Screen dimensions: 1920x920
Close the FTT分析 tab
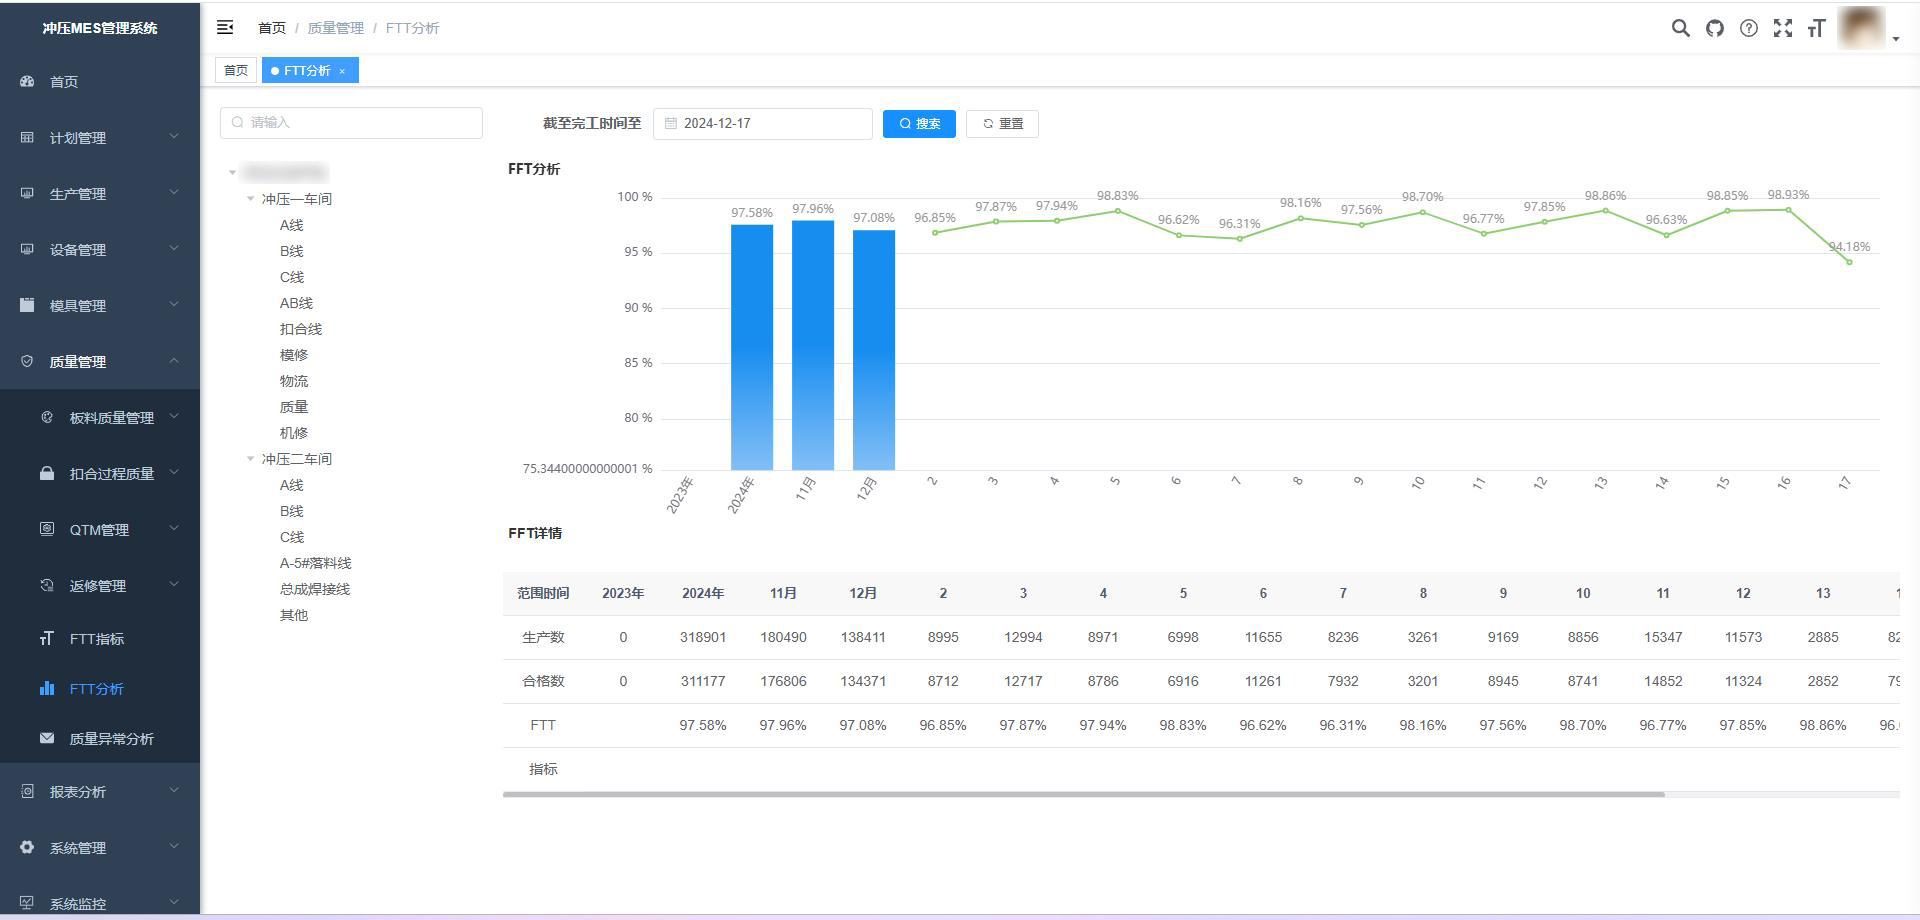(342, 71)
